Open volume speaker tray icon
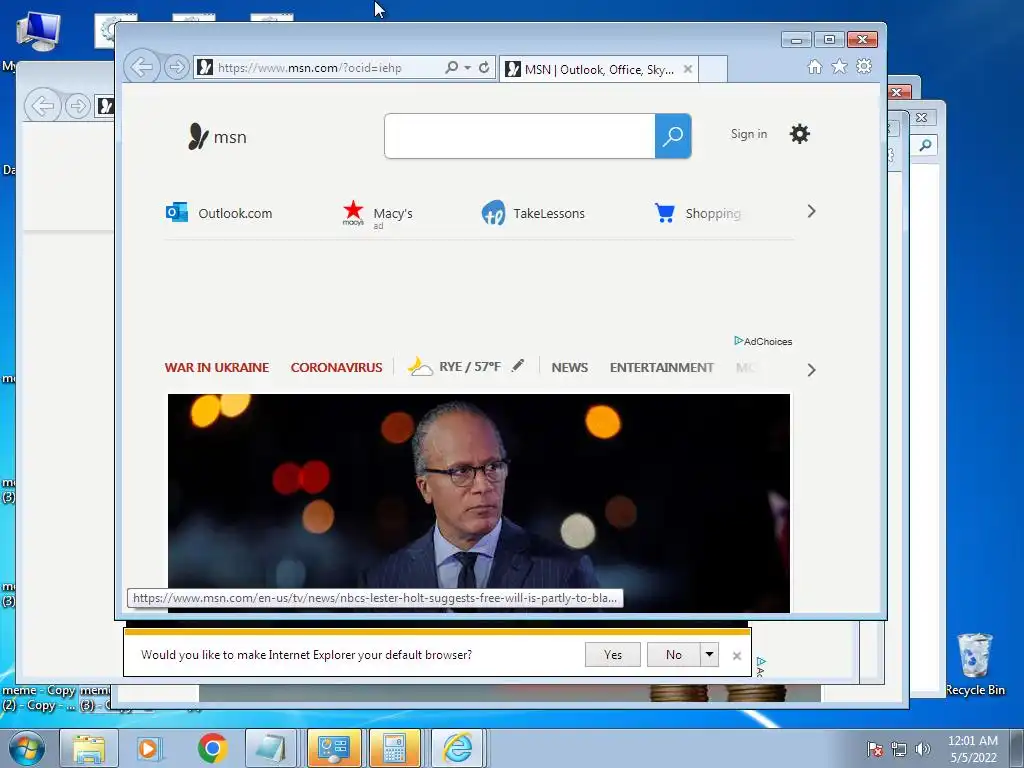Image resolution: width=1024 pixels, height=768 pixels. tap(922, 749)
